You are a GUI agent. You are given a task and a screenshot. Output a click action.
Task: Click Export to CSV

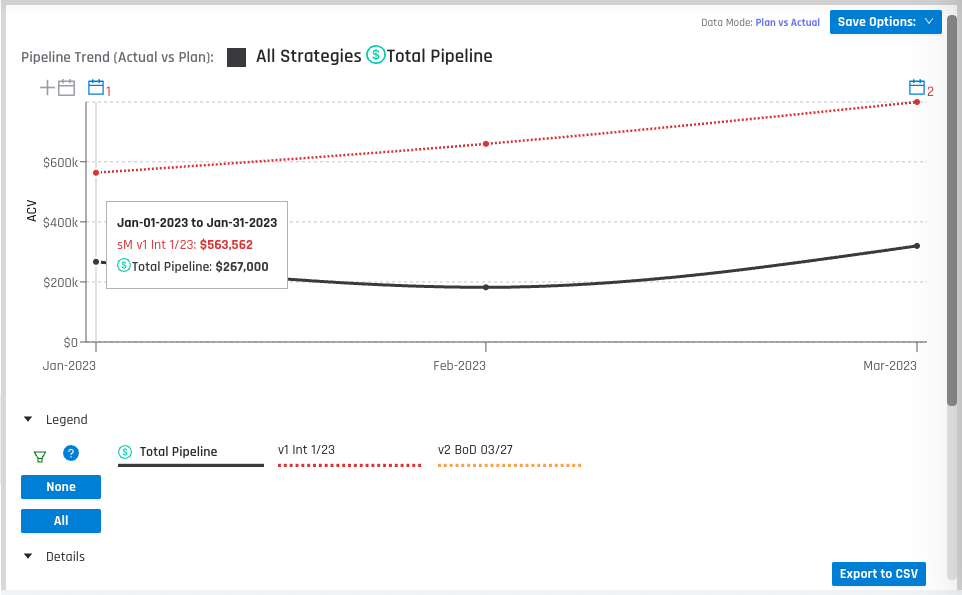coord(878,574)
